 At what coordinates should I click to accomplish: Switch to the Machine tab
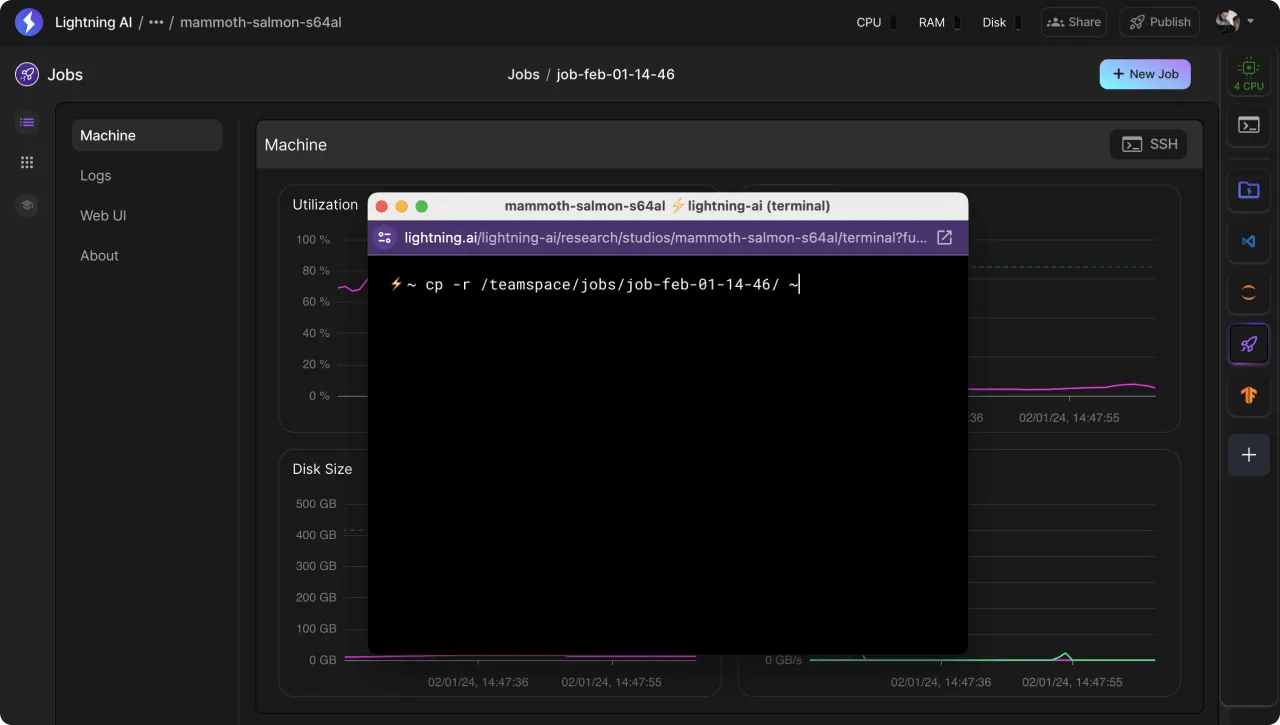147,135
